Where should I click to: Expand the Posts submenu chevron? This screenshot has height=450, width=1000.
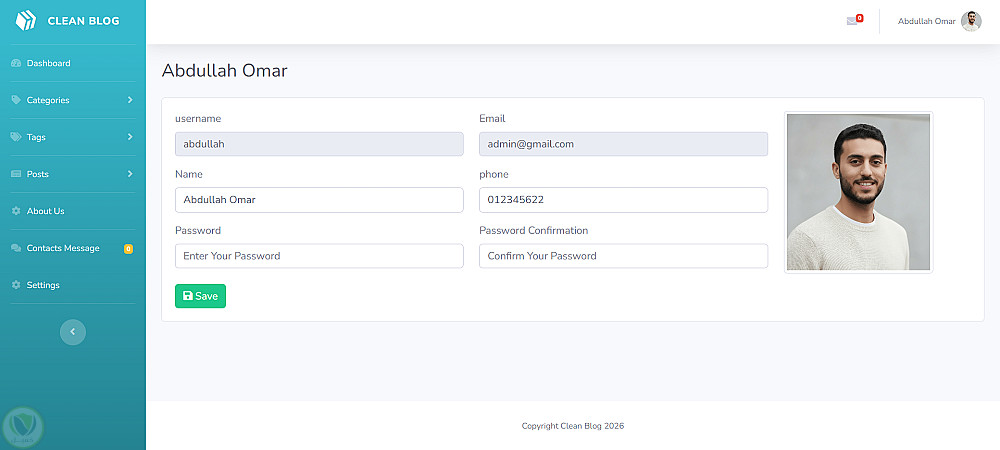130,174
